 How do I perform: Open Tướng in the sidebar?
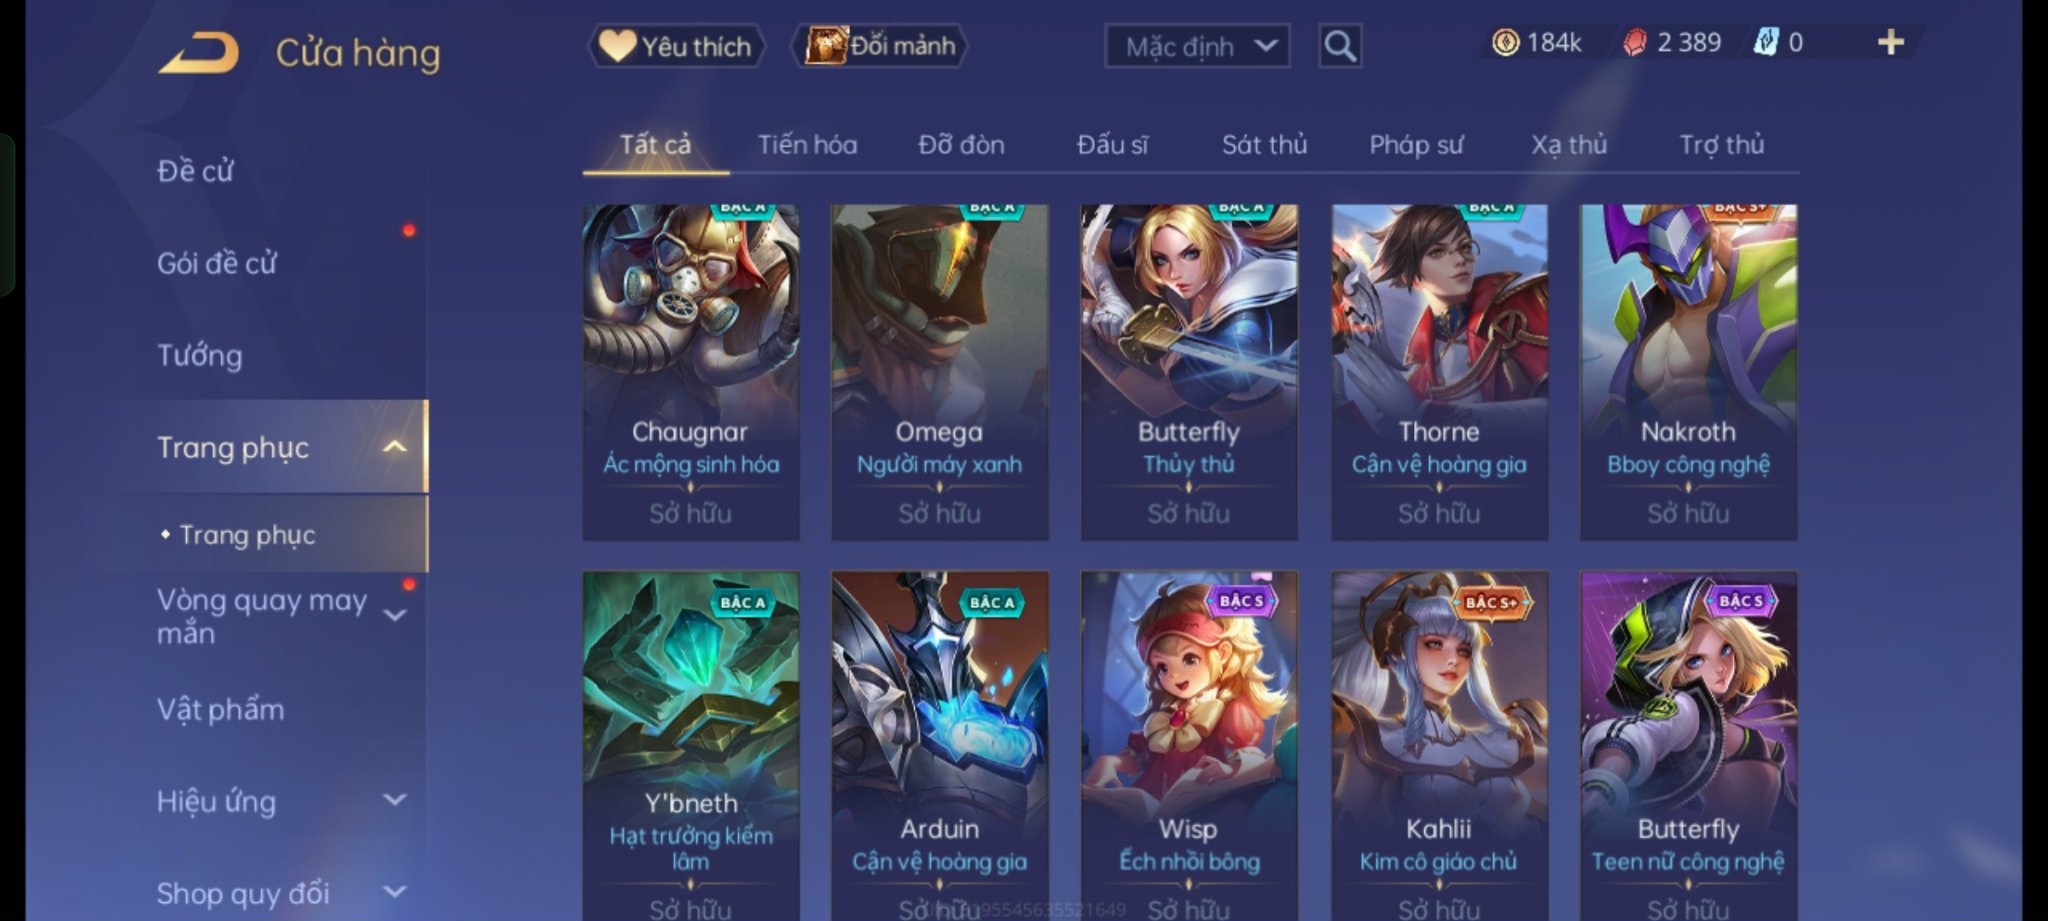199,355
